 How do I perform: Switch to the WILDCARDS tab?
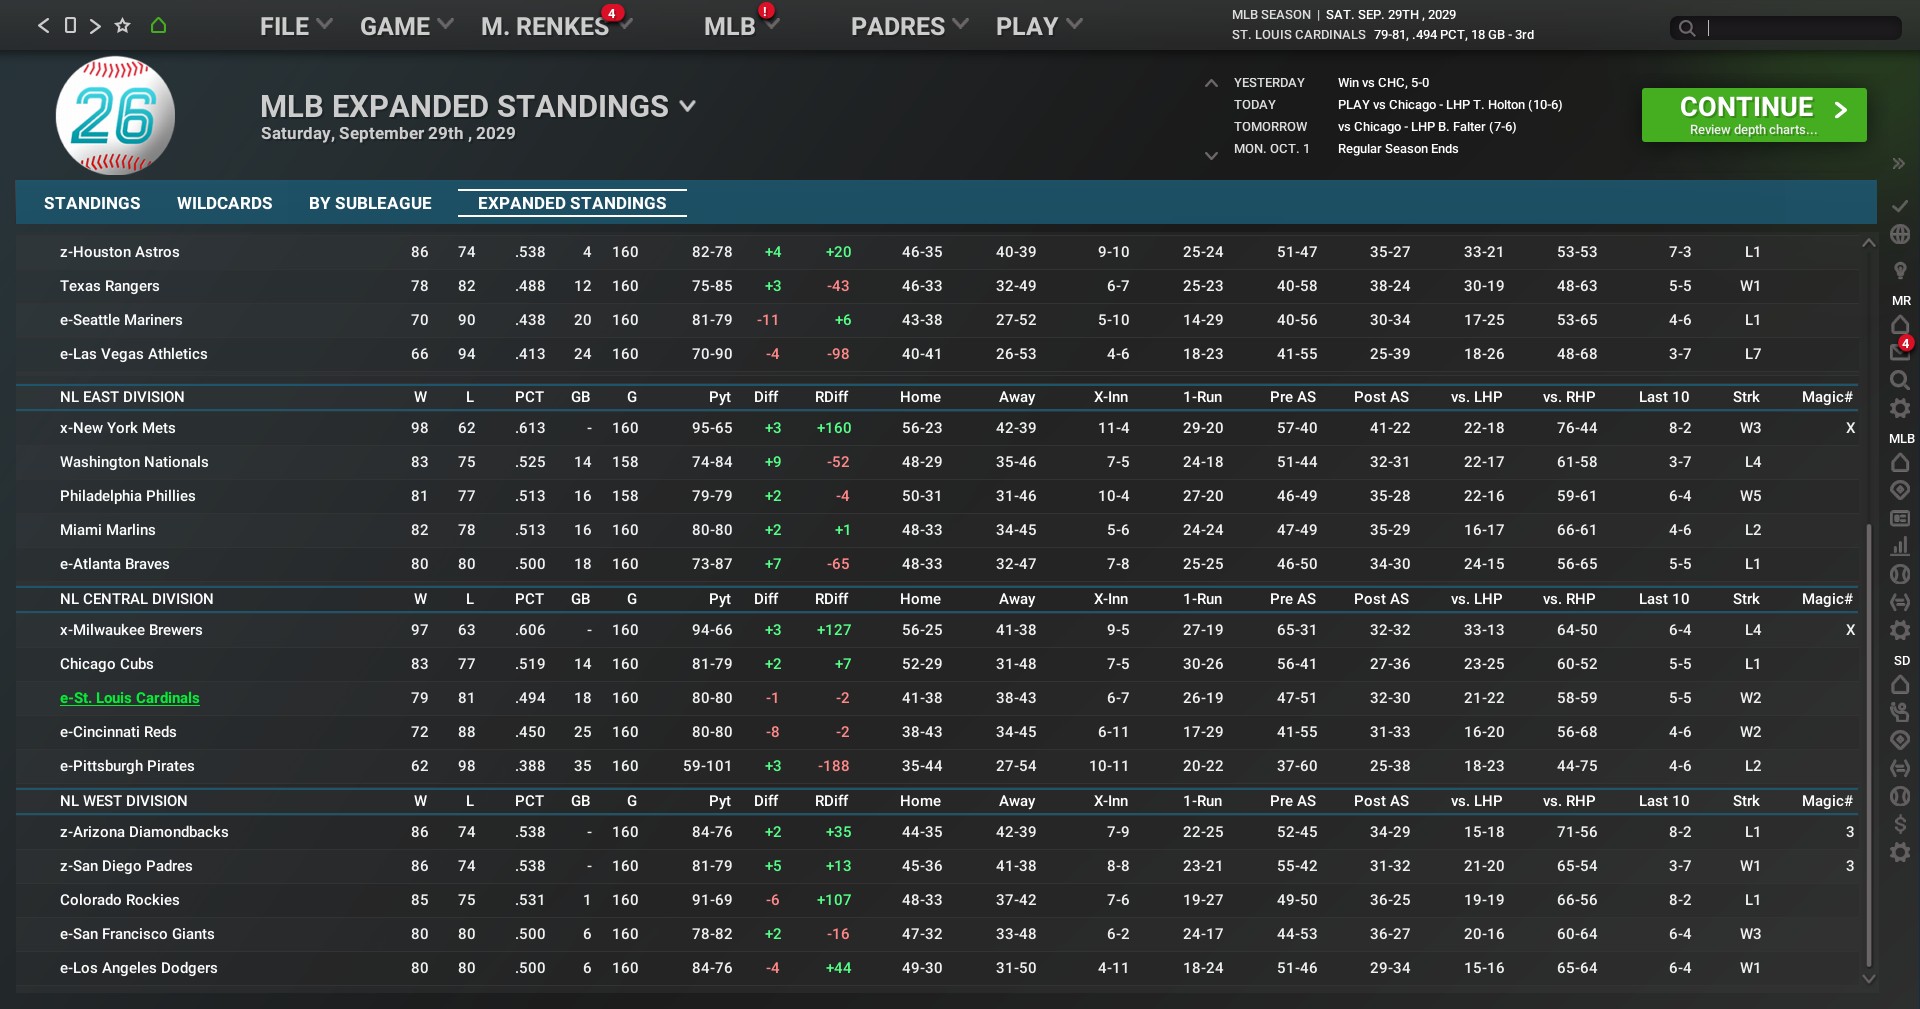coord(224,203)
